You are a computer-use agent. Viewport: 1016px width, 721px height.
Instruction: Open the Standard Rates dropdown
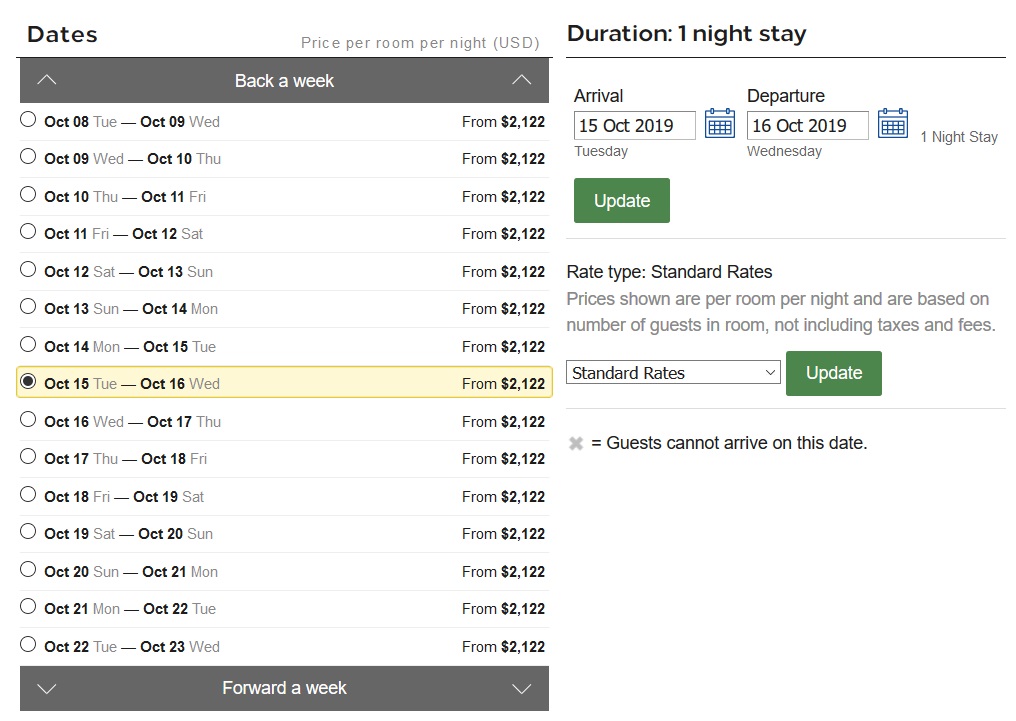pyautogui.click(x=673, y=373)
